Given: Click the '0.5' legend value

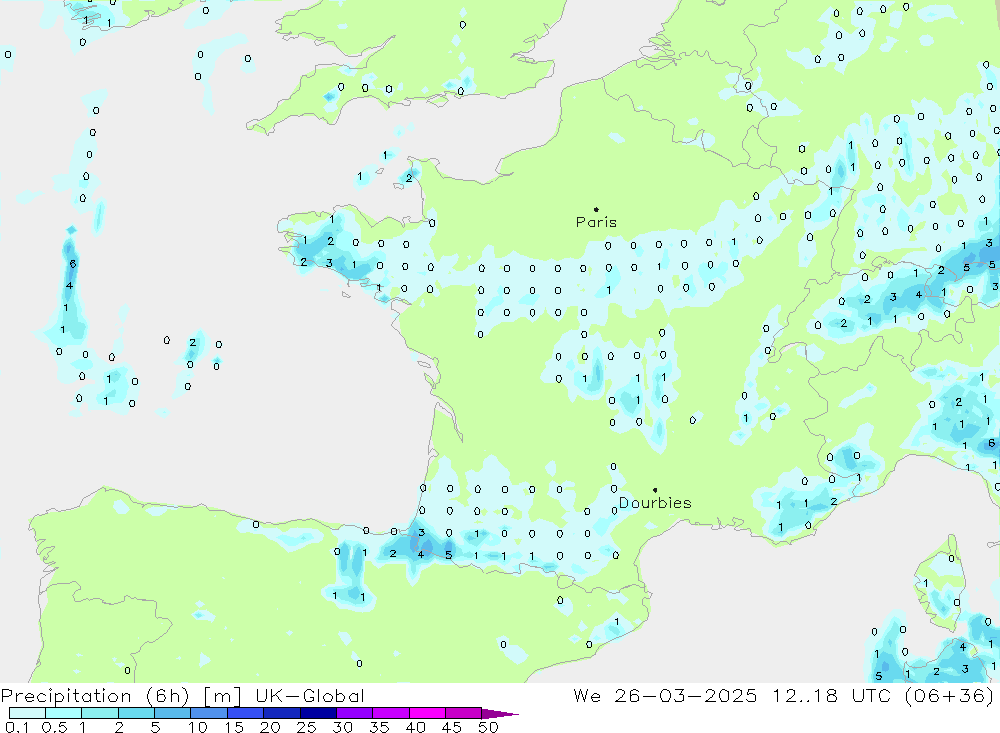Looking at the screenshot, I should pyautogui.click(x=54, y=727).
